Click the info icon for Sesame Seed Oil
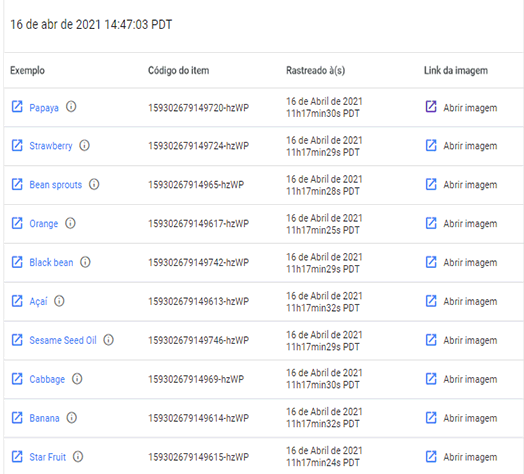 pos(108,340)
